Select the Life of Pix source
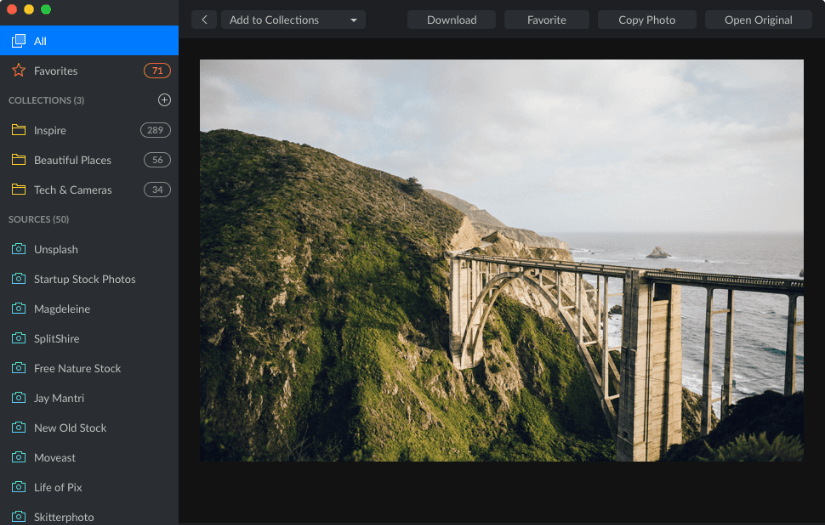 point(89,487)
